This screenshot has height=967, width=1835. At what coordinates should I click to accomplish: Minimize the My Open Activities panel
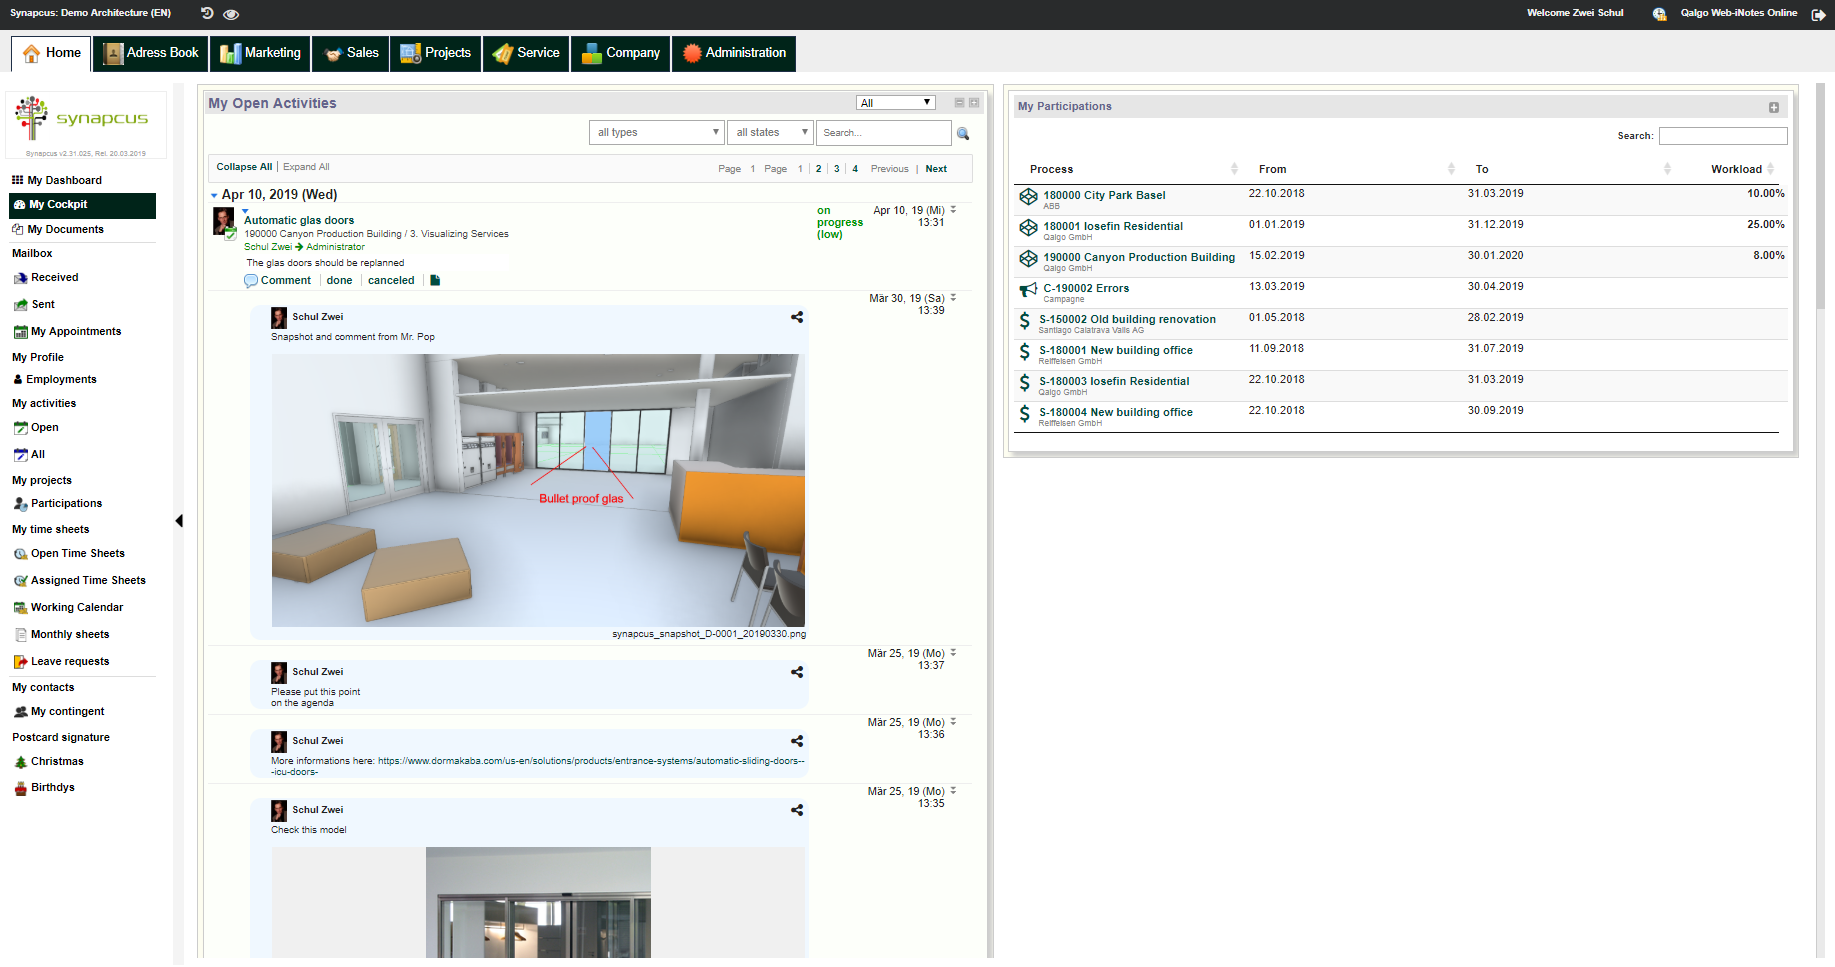coord(959,103)
